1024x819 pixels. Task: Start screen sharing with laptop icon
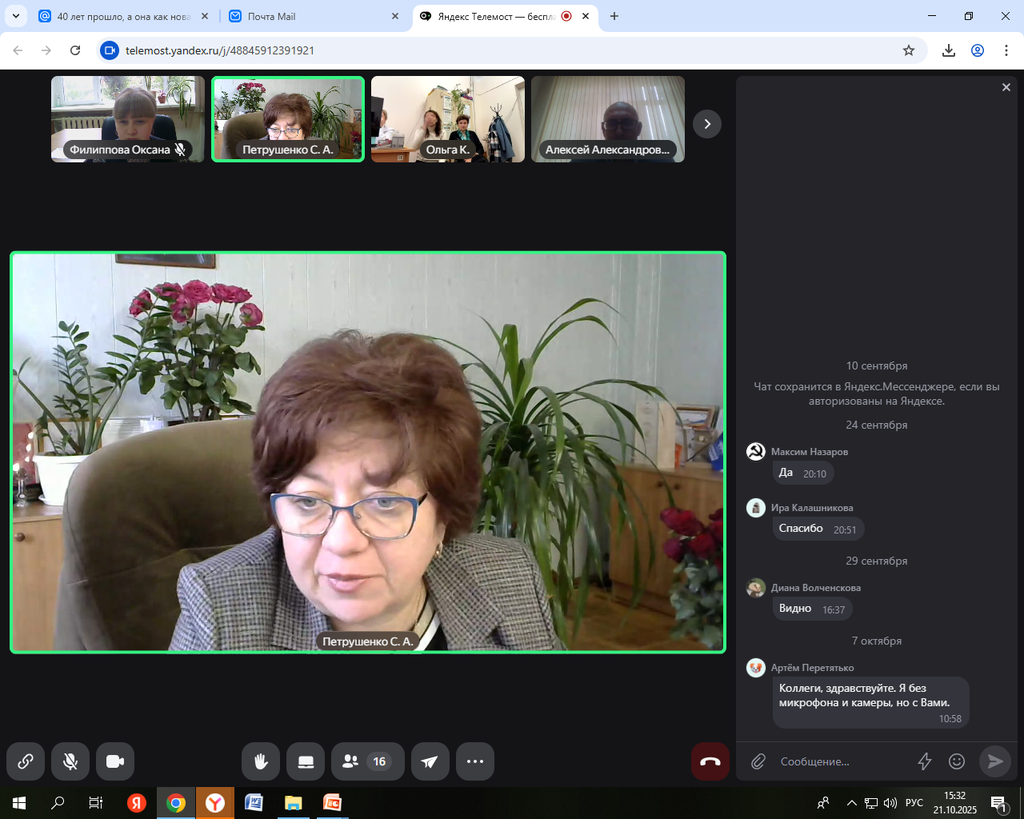tap(306, 761)
